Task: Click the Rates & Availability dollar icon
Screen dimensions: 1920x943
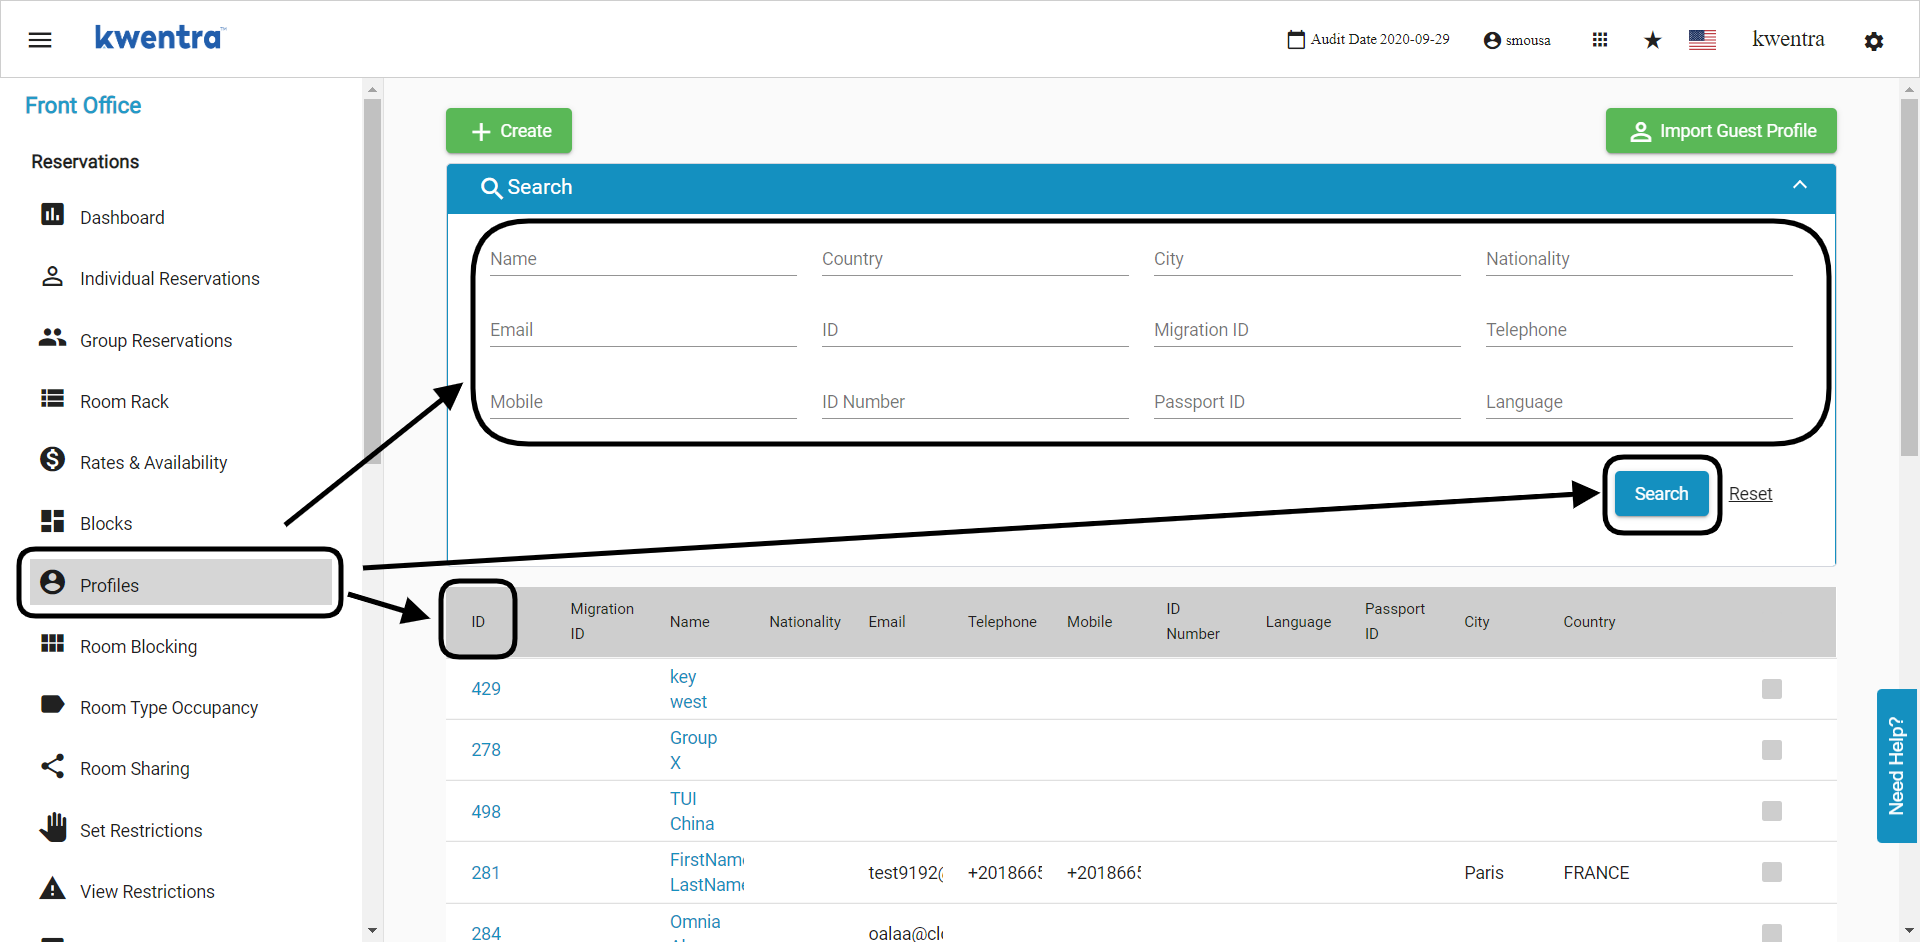Action: pyautogui.click(x=52, y=459)
